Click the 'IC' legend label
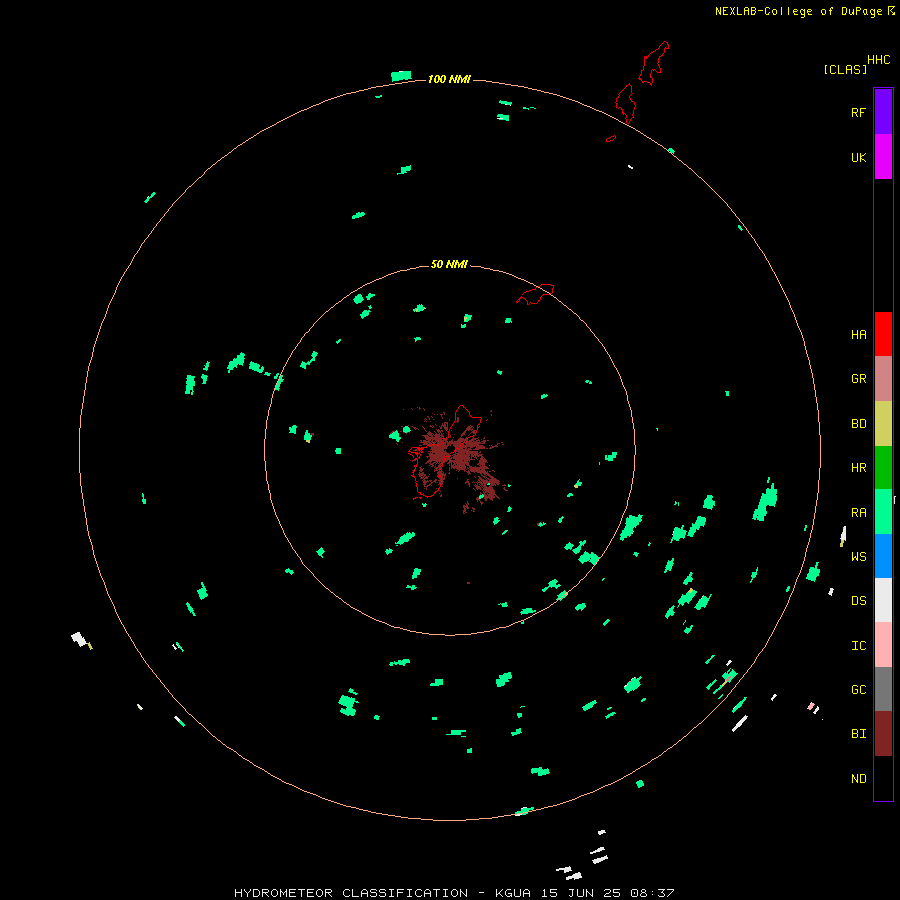Image resolution: width=900 pixels, height=900 pixels. coord(858,646)
